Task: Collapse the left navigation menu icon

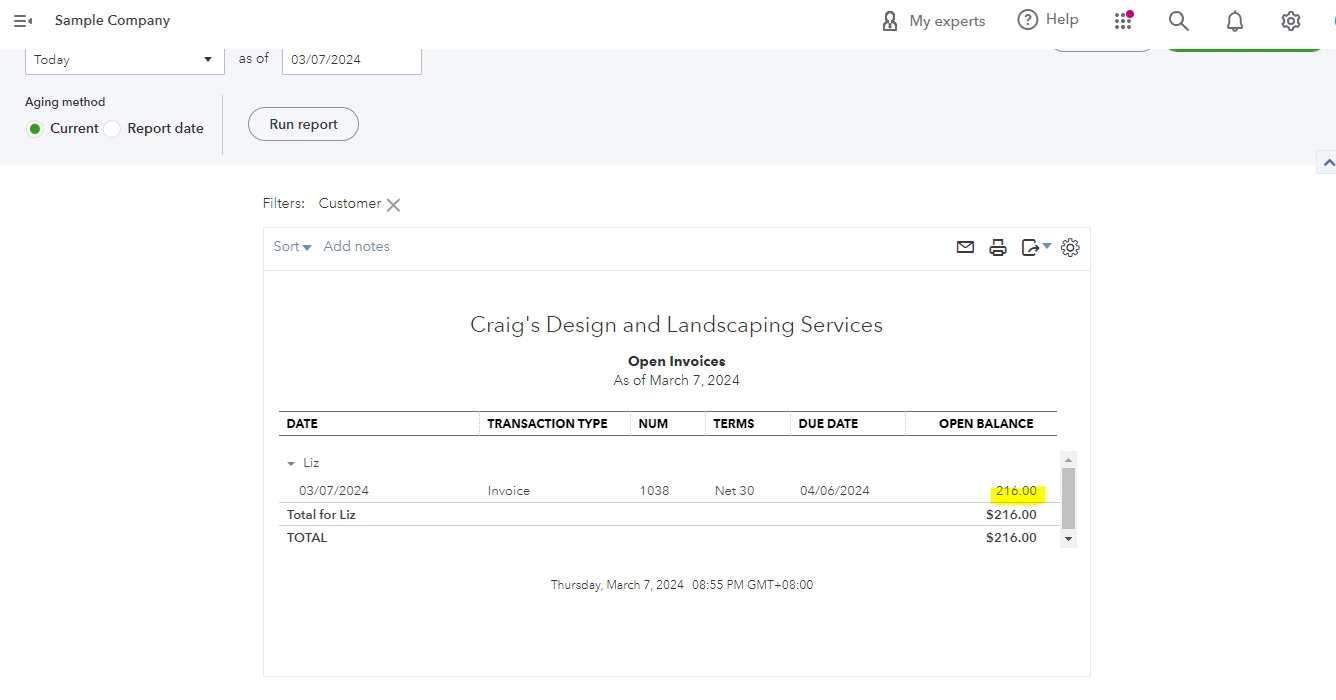Action: click(x=23, y=21)
